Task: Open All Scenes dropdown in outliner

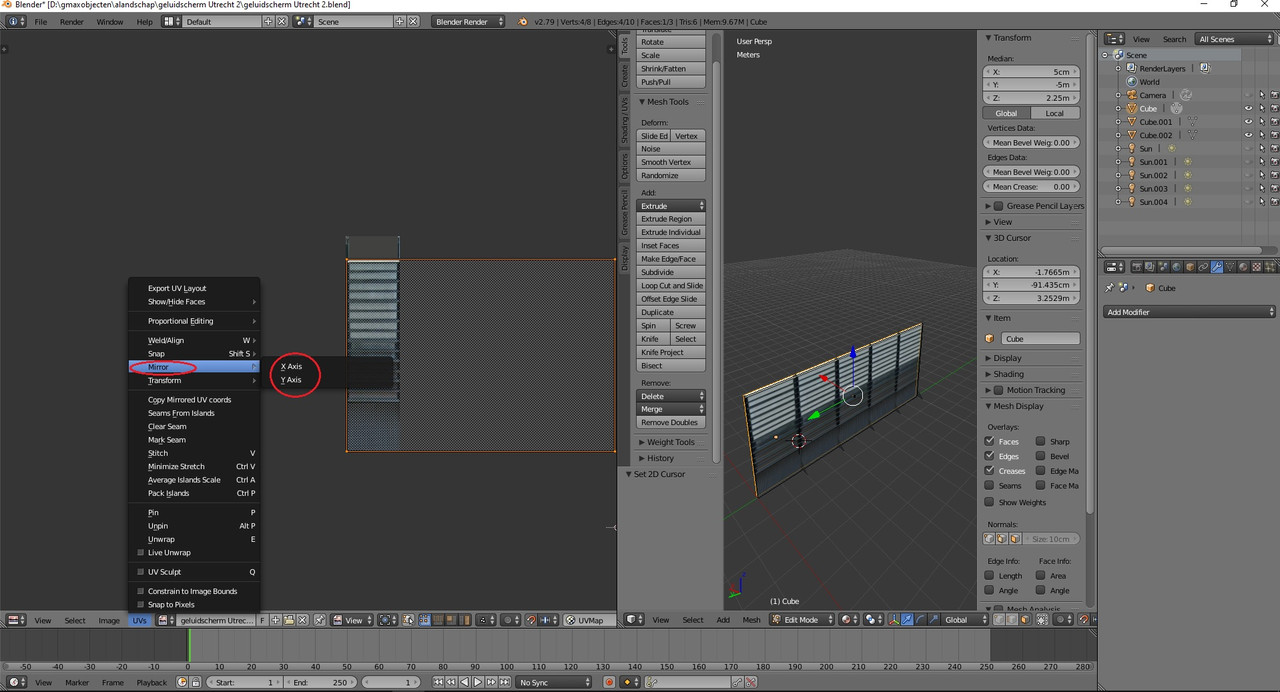Action: (x=1234, y=39)
